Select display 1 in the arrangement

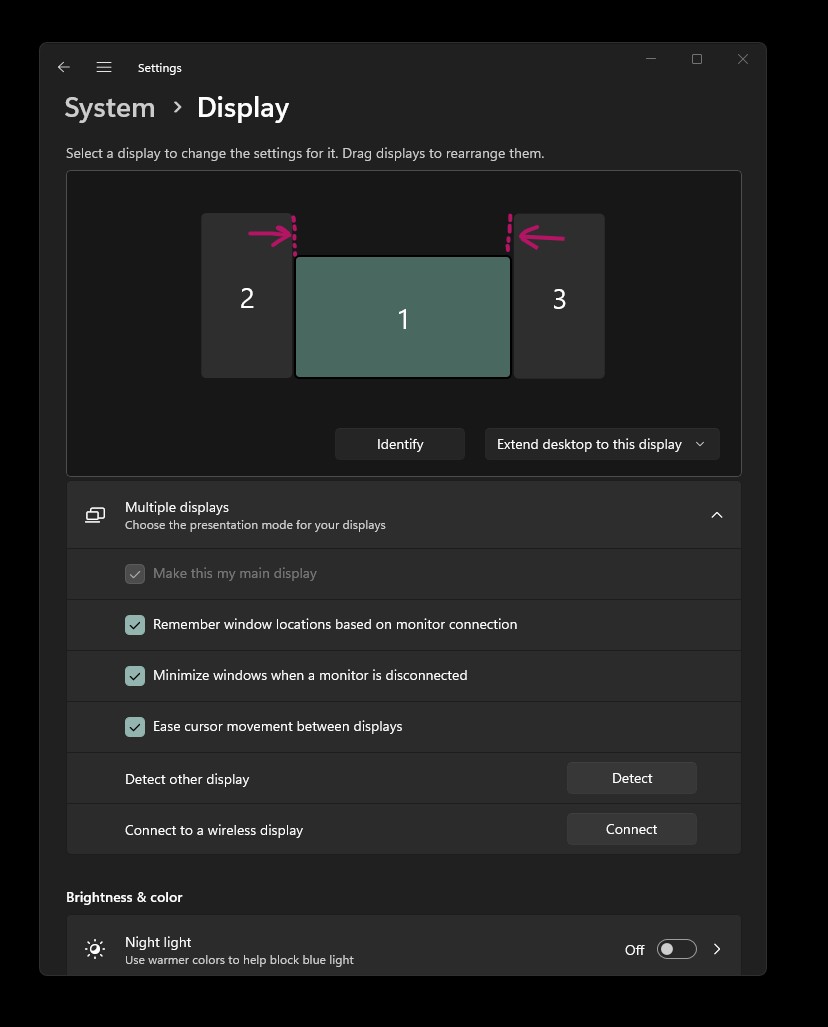tap(403, 317)
